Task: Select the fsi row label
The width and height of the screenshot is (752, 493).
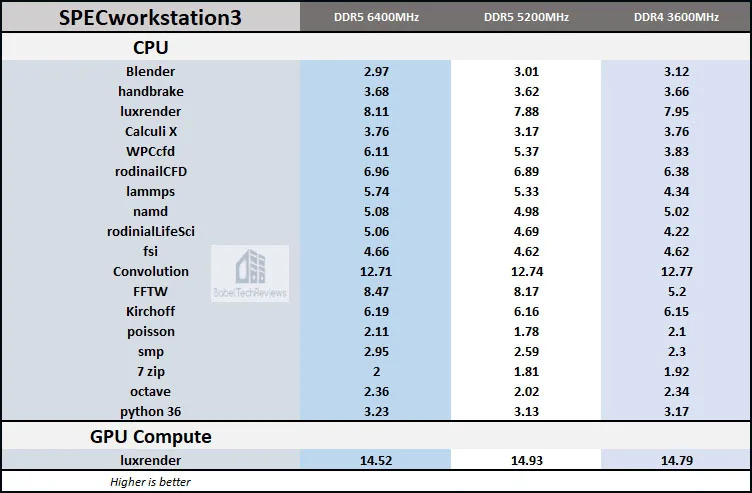Action: 151,251
